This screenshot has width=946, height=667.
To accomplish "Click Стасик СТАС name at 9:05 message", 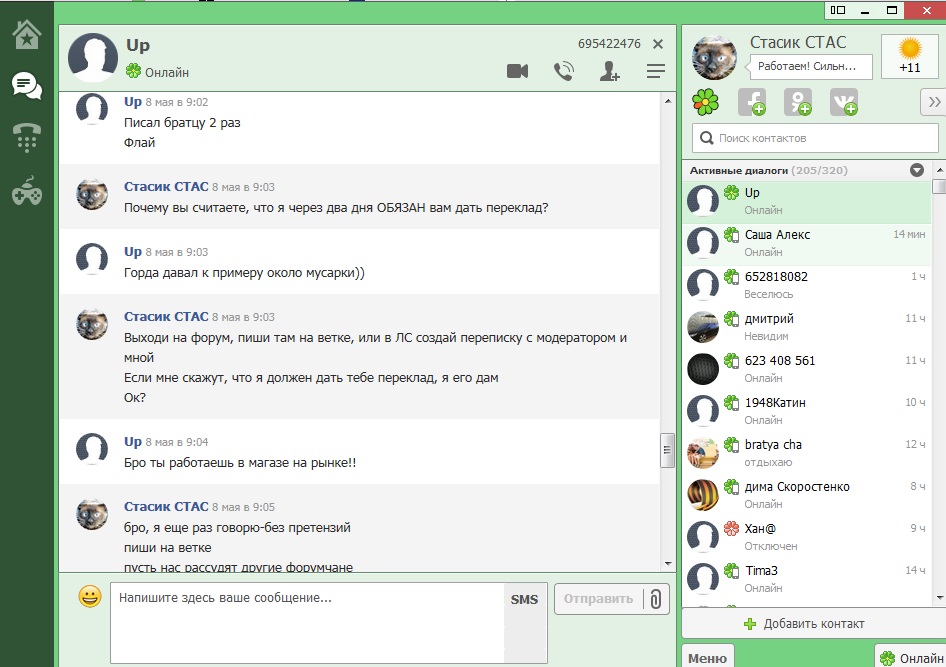I will click(166, 507).
